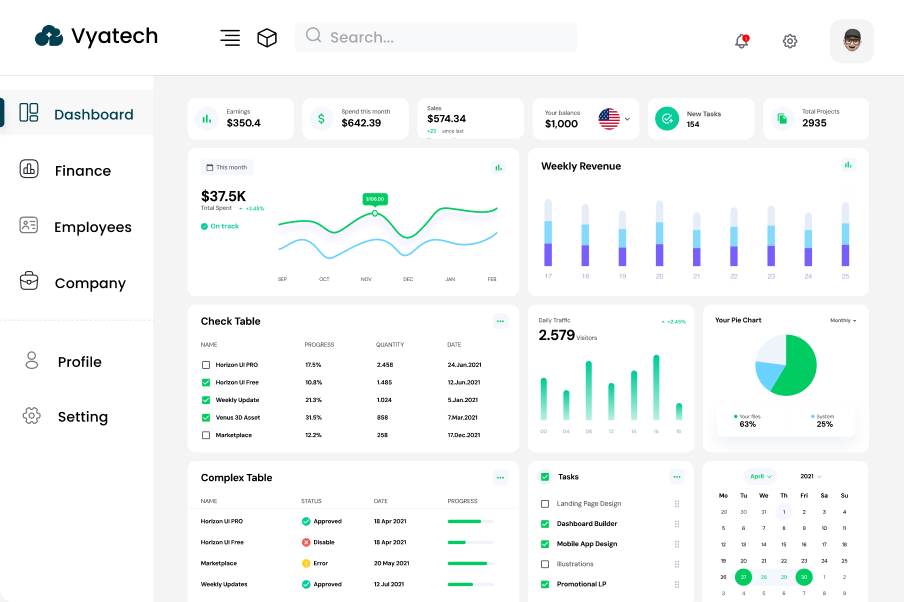The width and height of the screenshot is (904, 602).
Task: Click the STATUS column header in Complex Table
Action: click(311, 501)
